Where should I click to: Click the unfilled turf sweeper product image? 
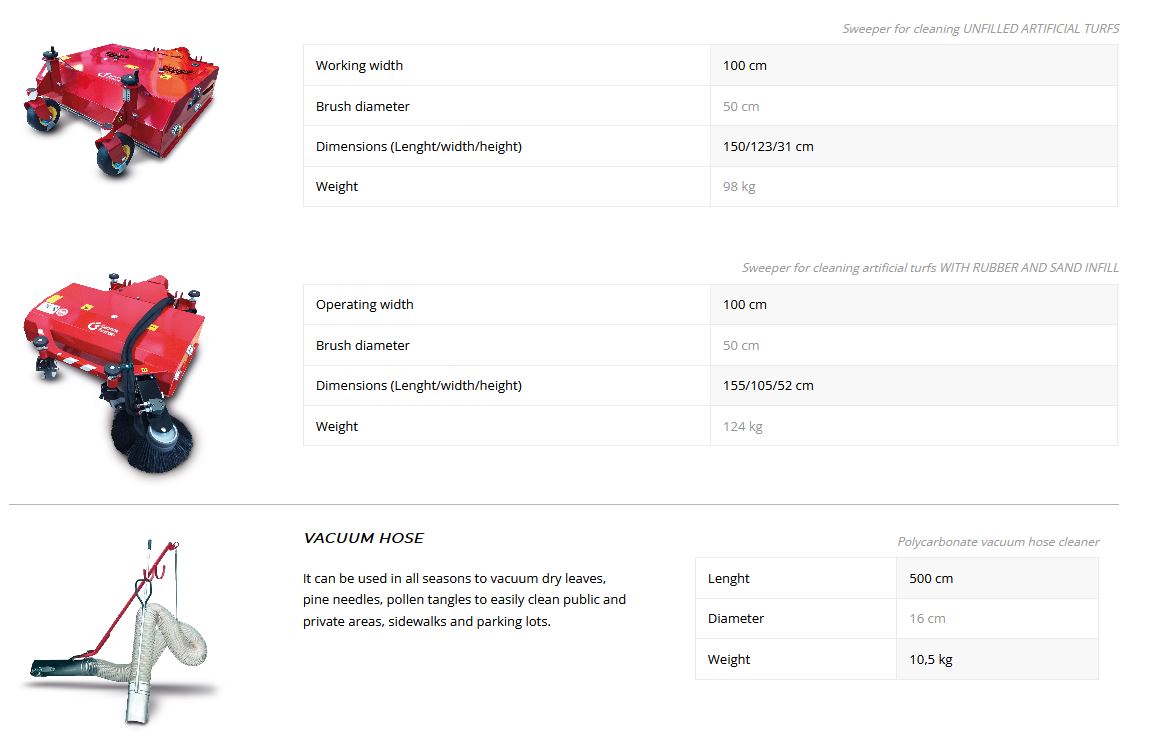122,108
